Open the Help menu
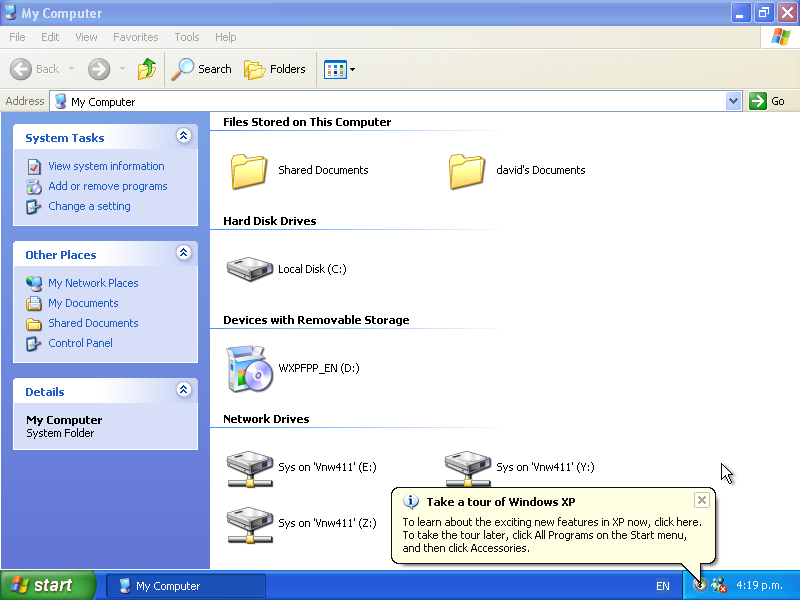Image resolution: width=800 pixels, height=600 pixels. 226,37
